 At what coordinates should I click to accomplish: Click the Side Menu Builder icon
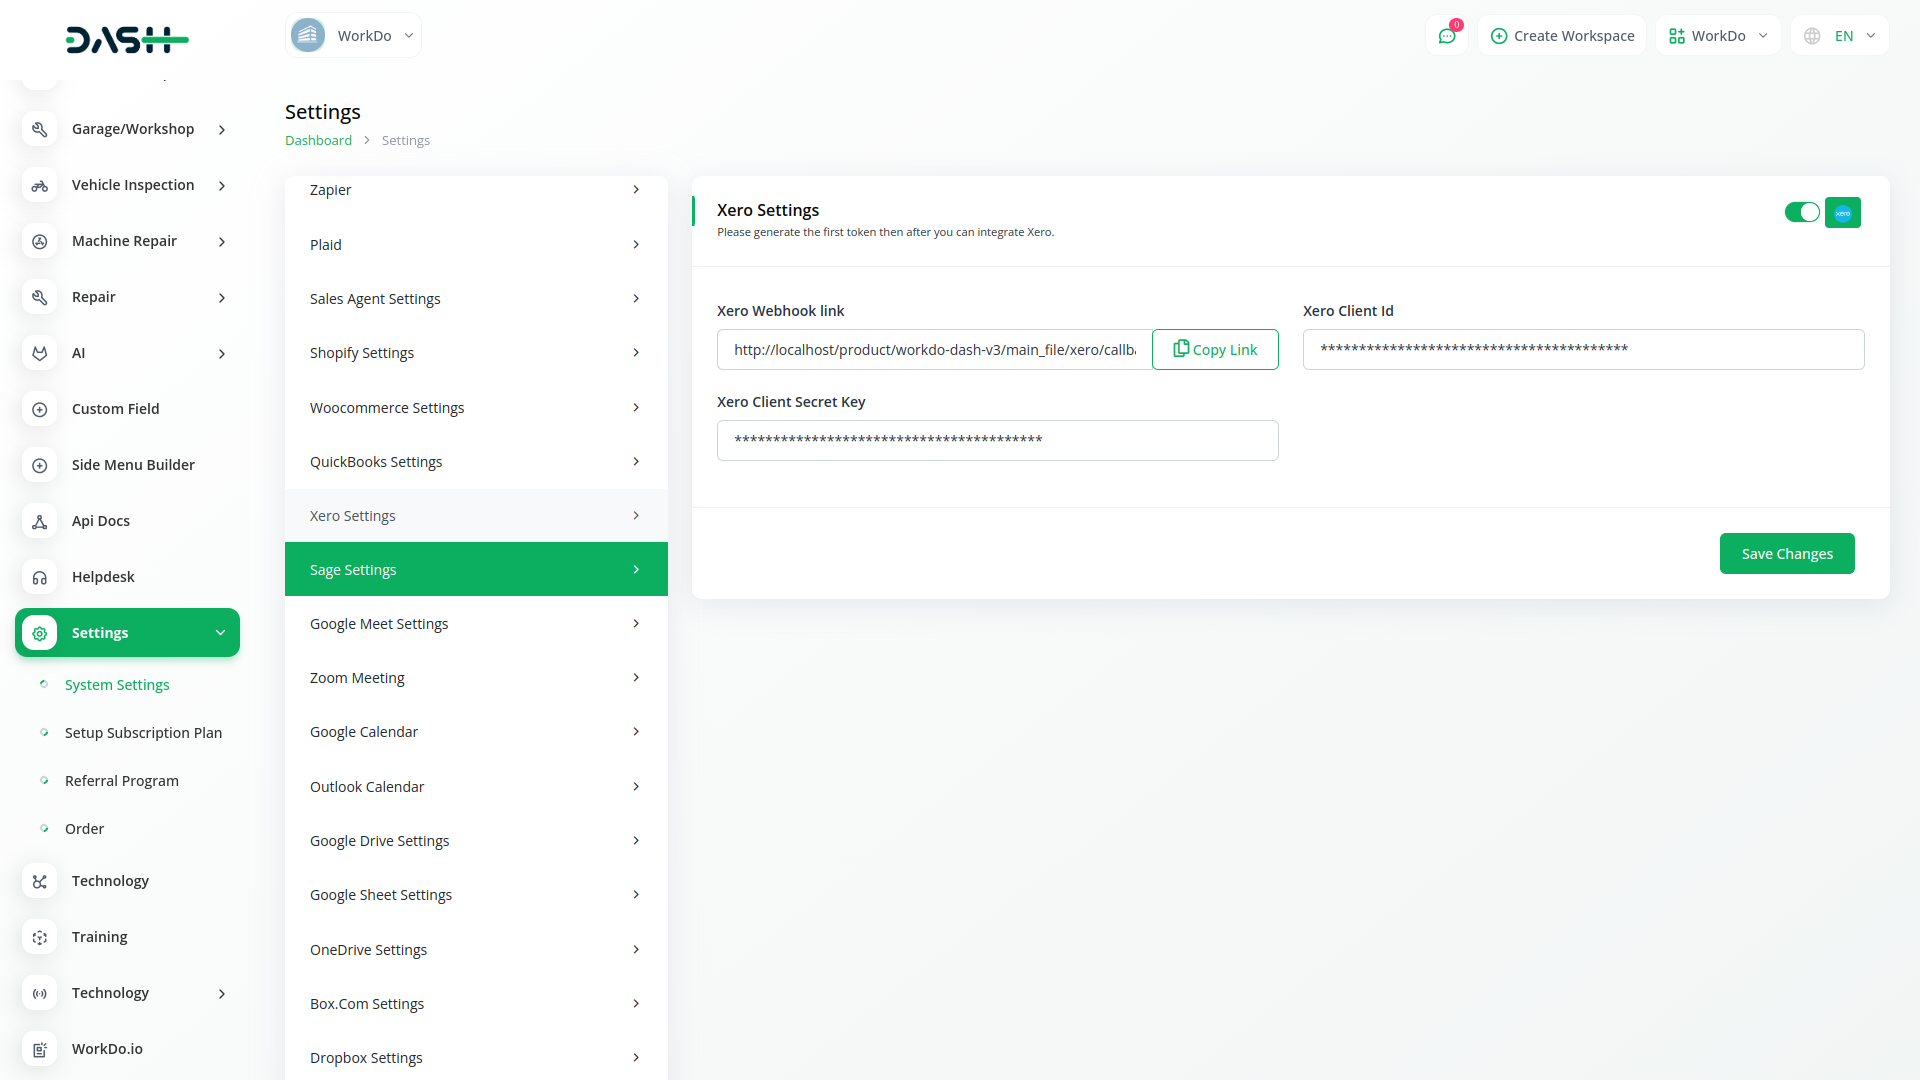click(x=40, y=465)
